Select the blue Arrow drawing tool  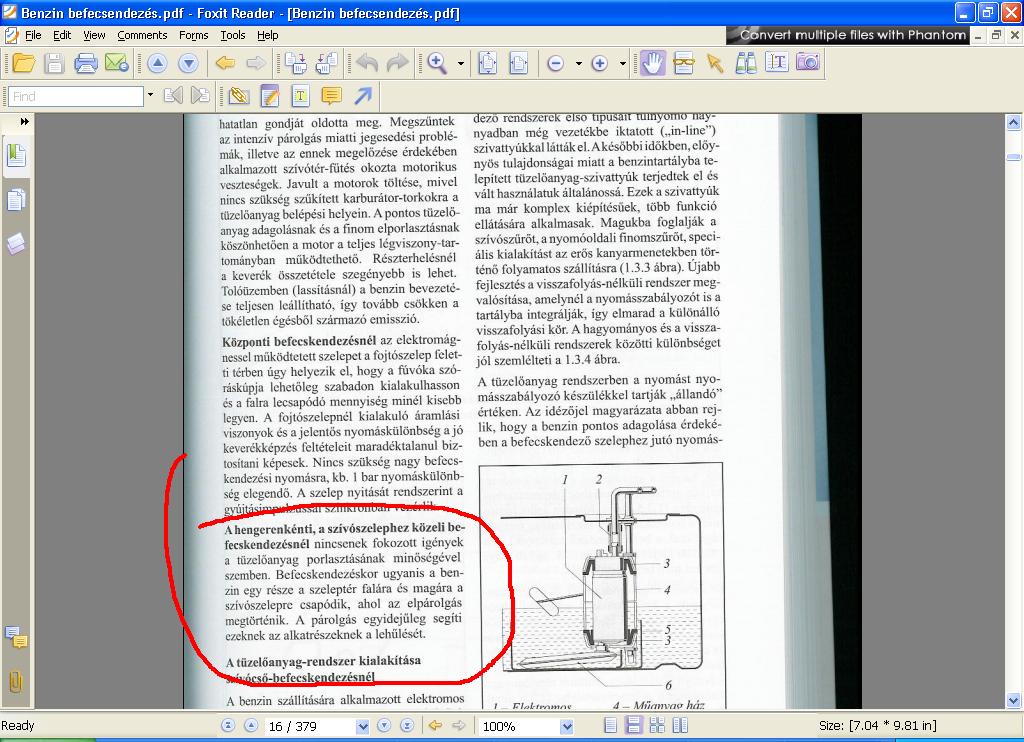click(363, 96)
